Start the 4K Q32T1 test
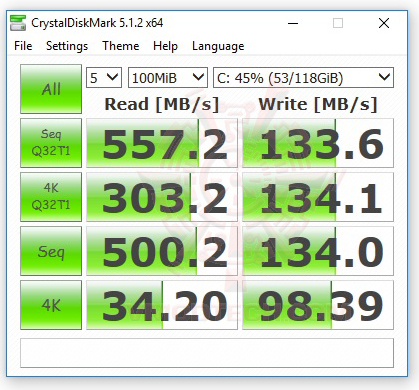Viewport: 419px width, 390px height. pos(51,197)
